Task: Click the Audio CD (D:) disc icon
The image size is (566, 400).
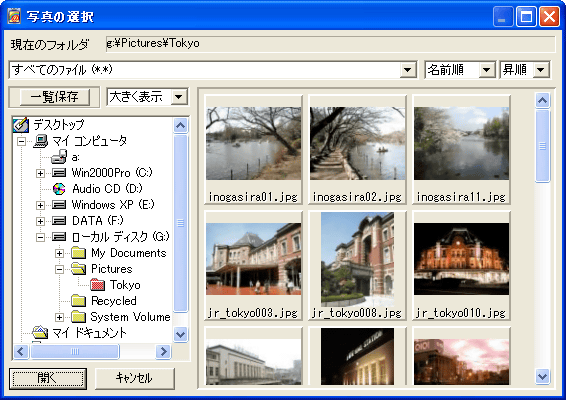Action: click(59, 188)
